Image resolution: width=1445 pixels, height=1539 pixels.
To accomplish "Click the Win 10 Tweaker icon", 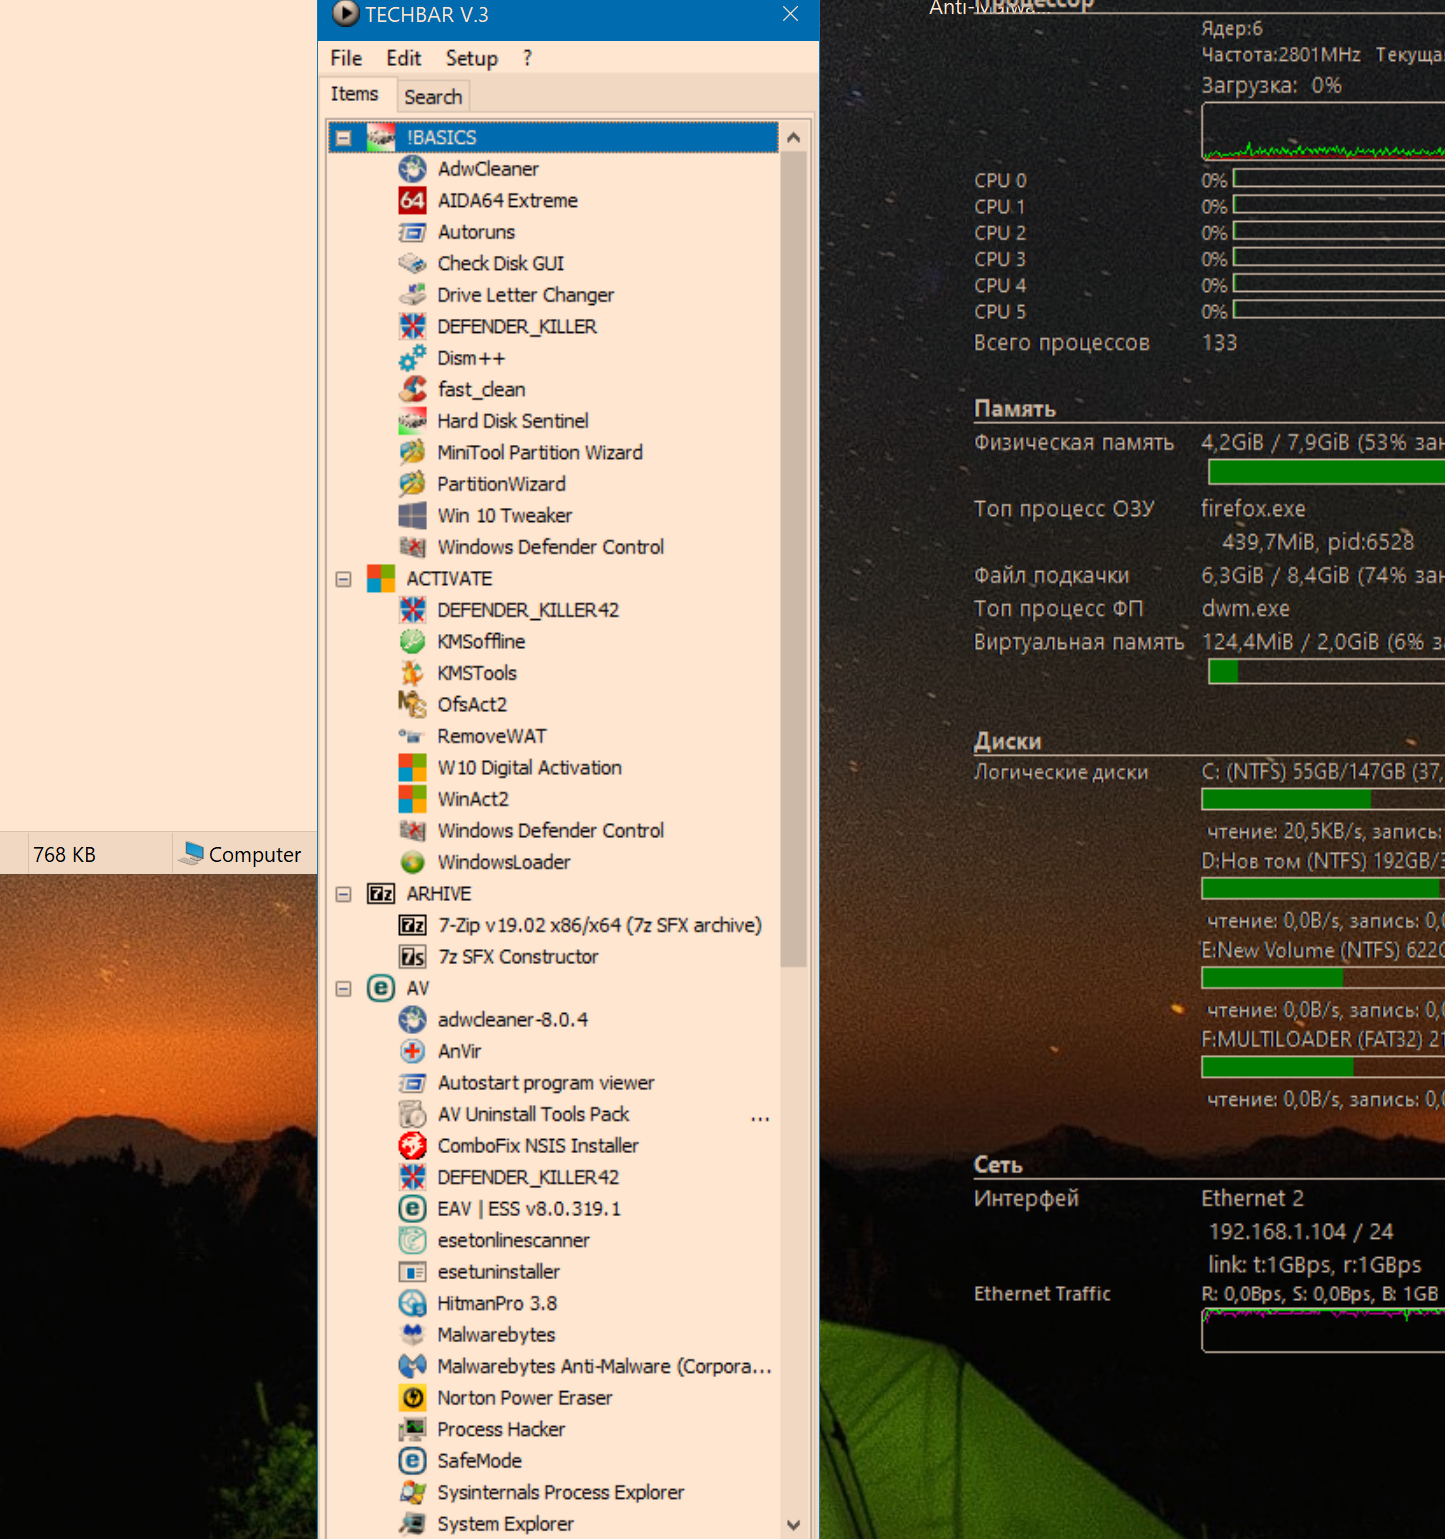I will click(412, 515).
